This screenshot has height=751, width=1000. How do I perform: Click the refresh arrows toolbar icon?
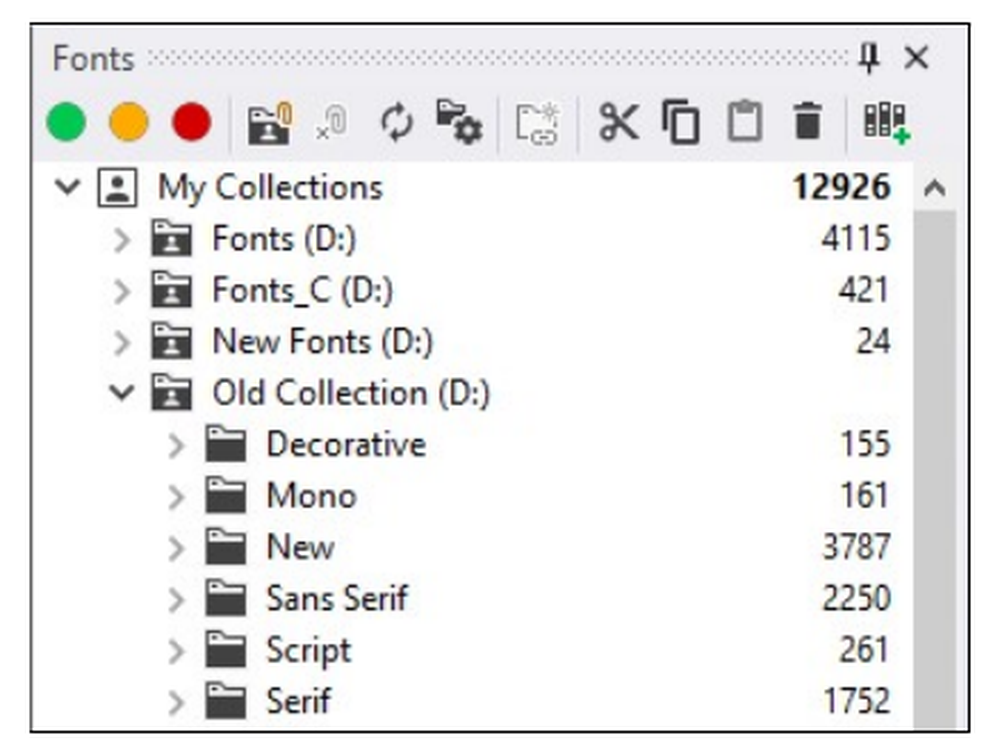coord(397,123)
